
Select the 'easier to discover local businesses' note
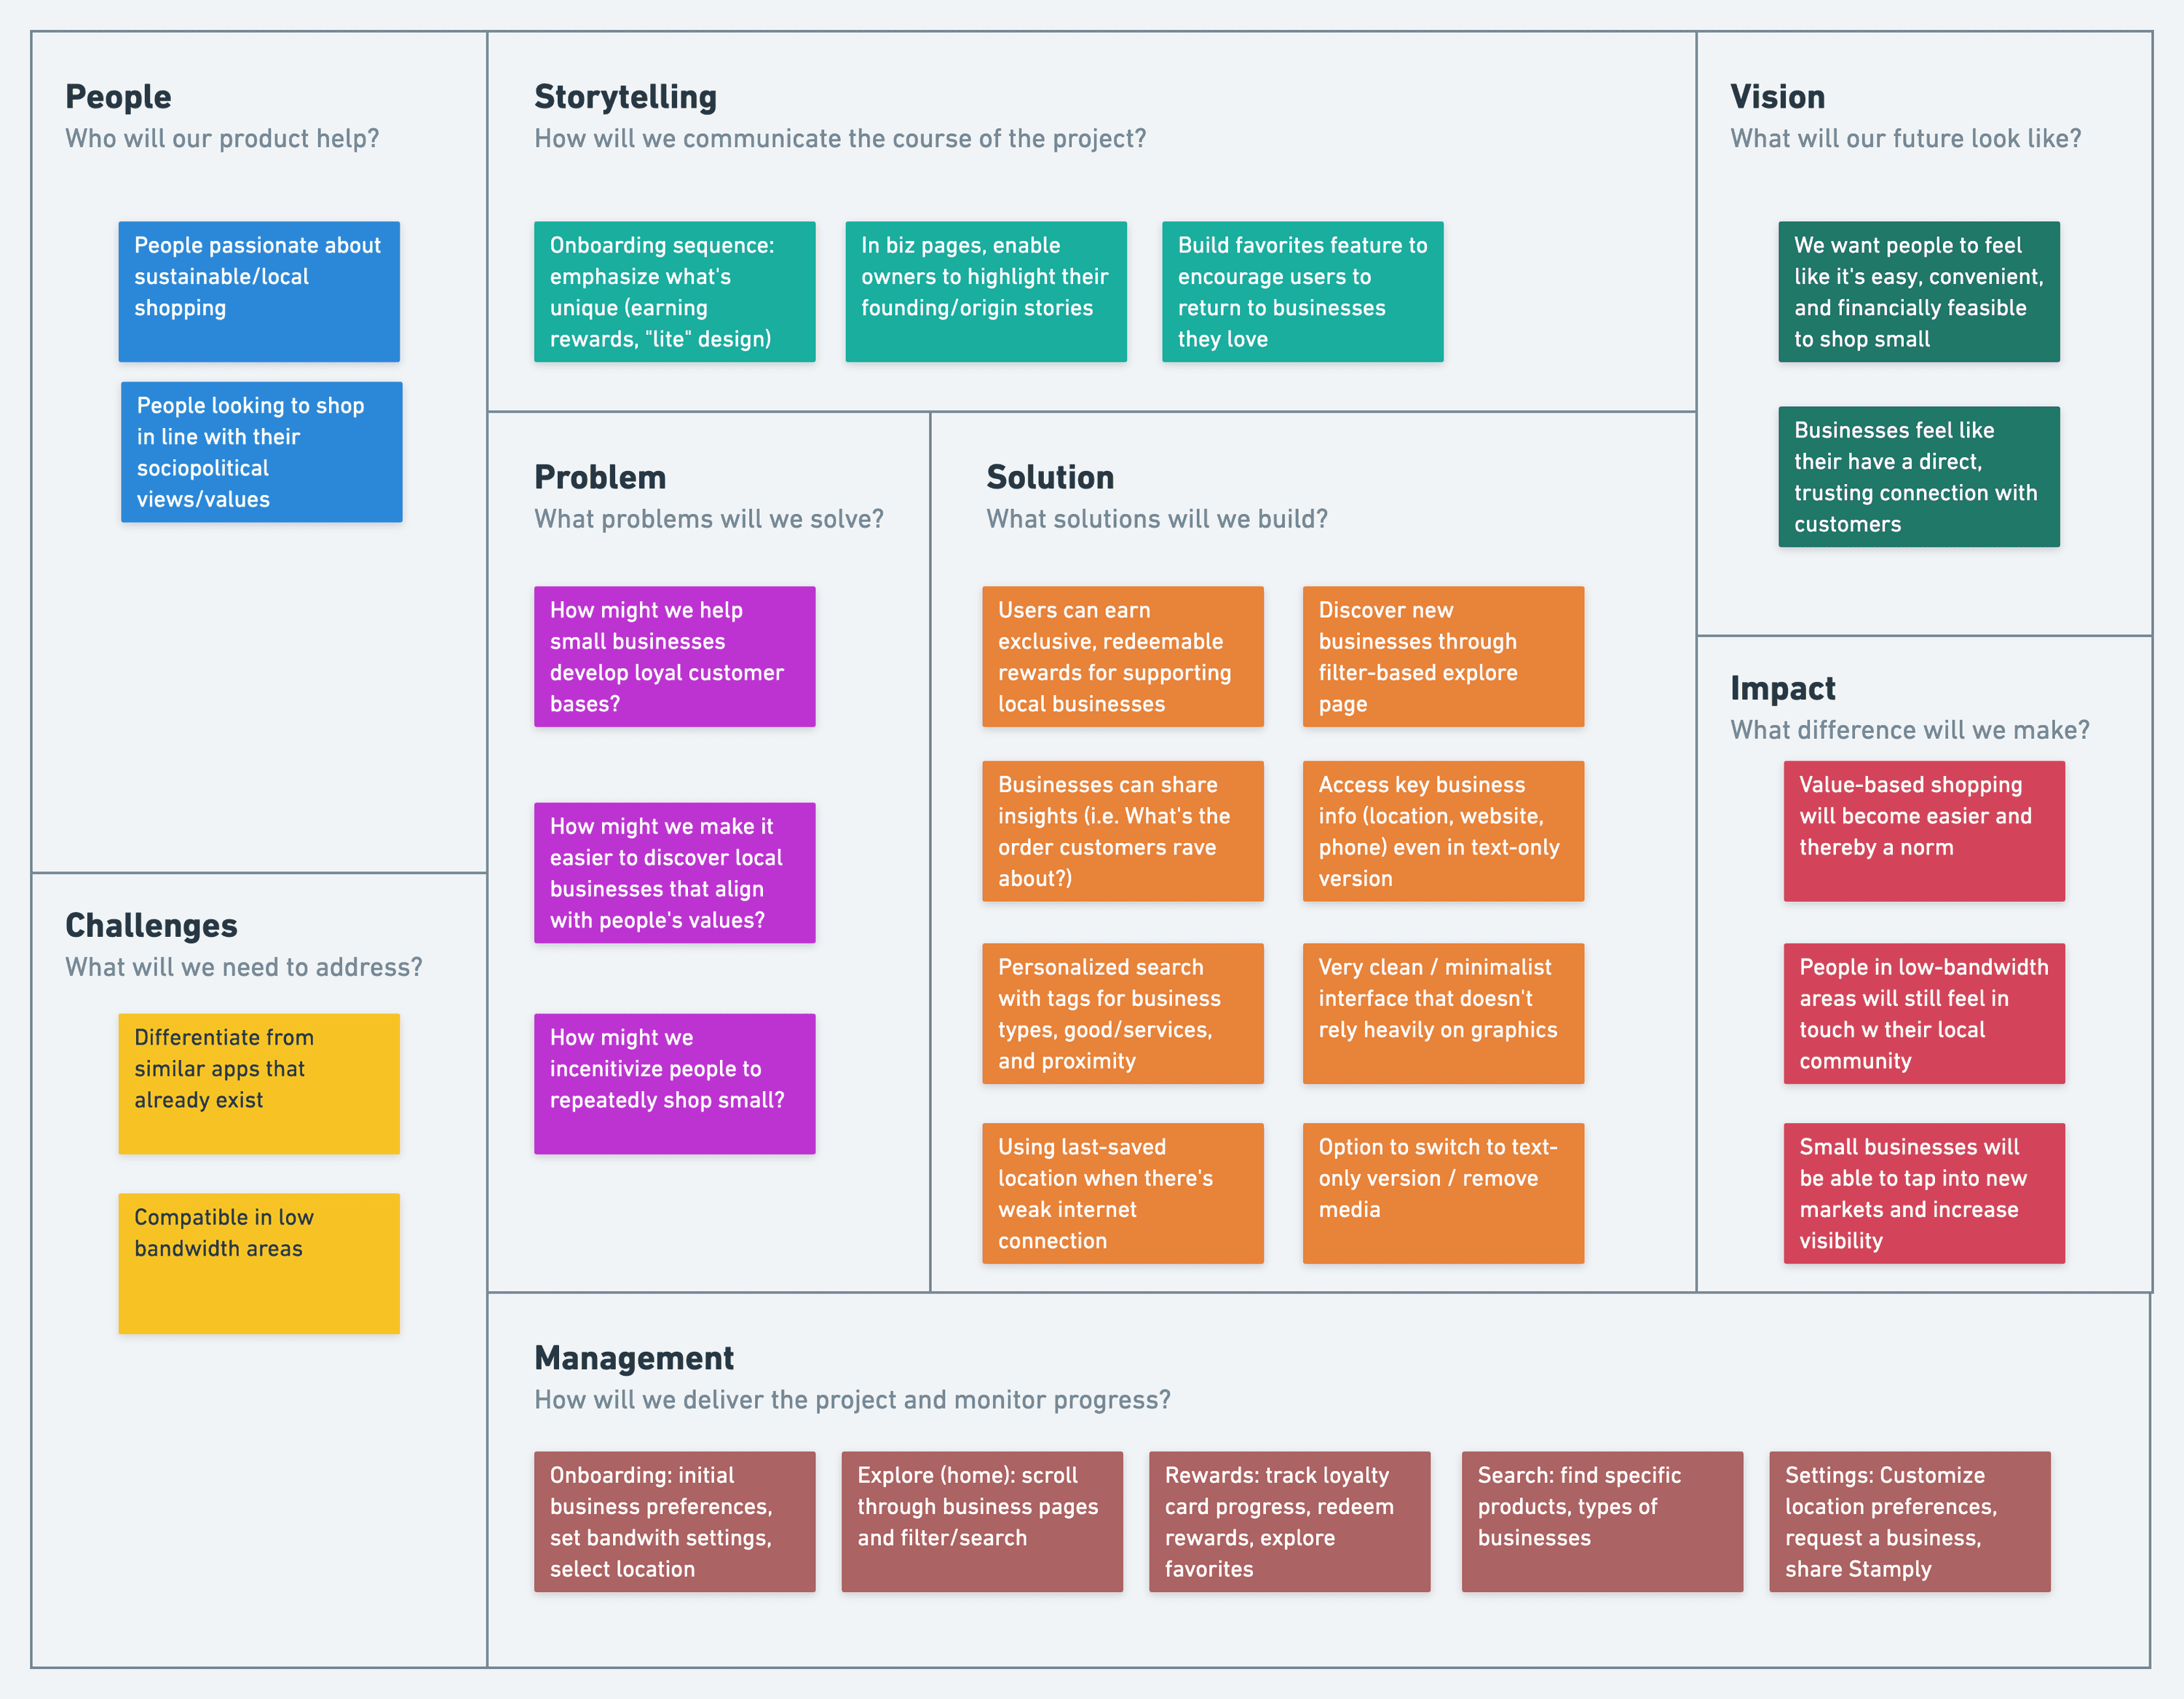675,872
